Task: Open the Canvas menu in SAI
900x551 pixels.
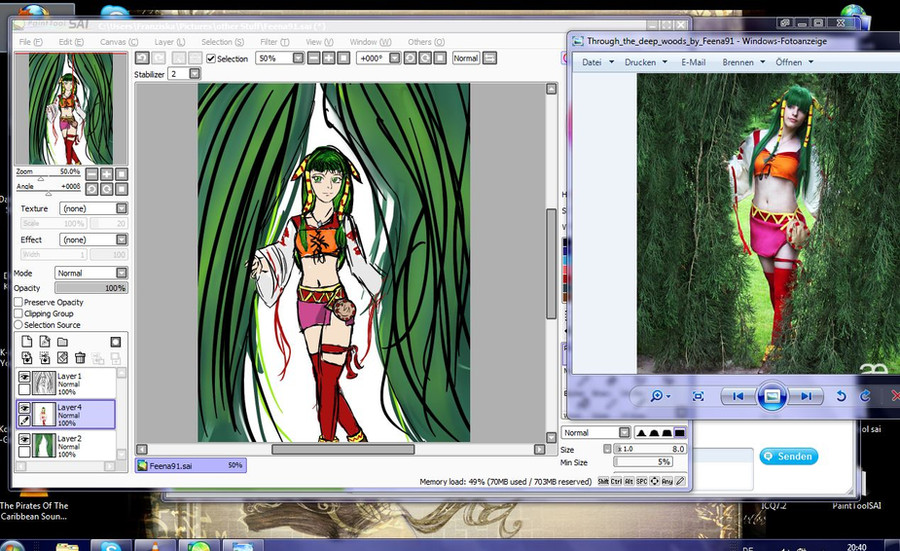Action: (x=119, y=42)
